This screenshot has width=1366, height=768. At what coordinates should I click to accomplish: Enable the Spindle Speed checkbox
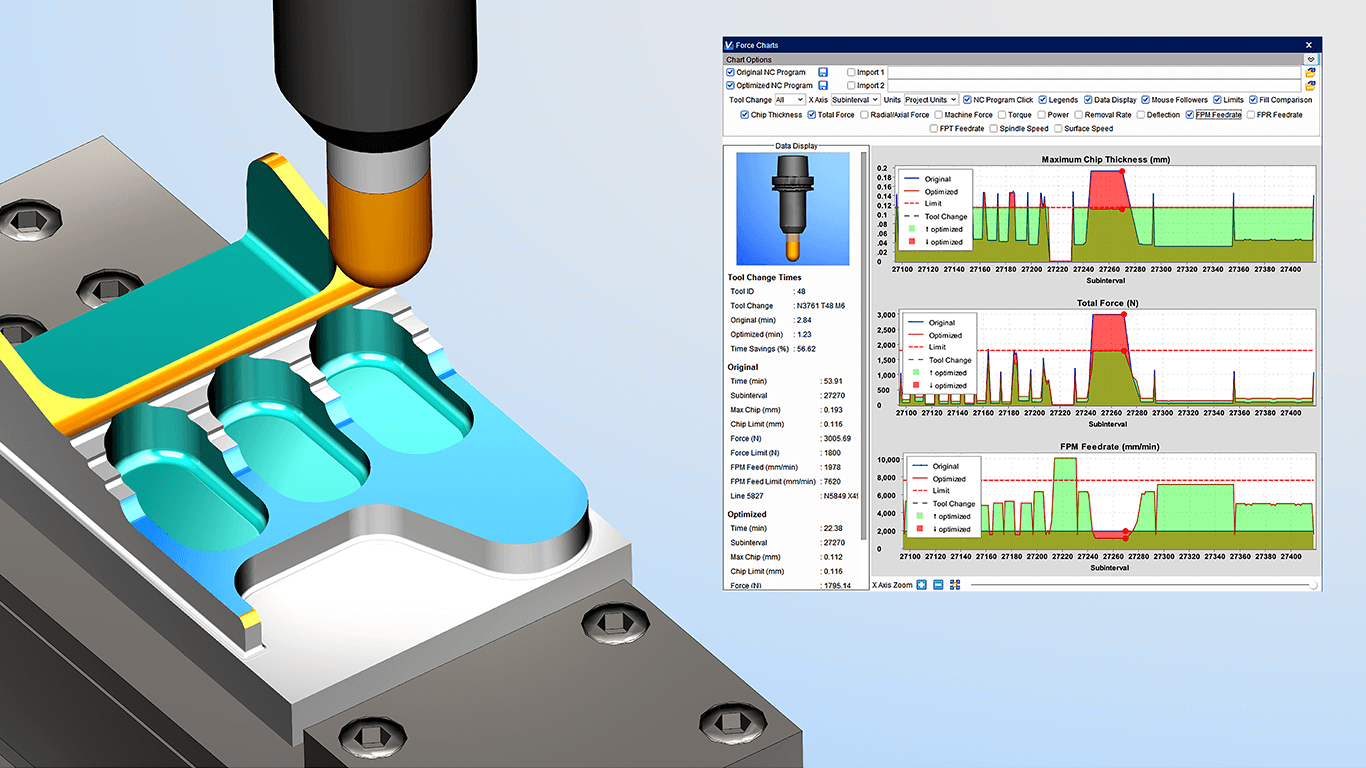tap(993, 127)
